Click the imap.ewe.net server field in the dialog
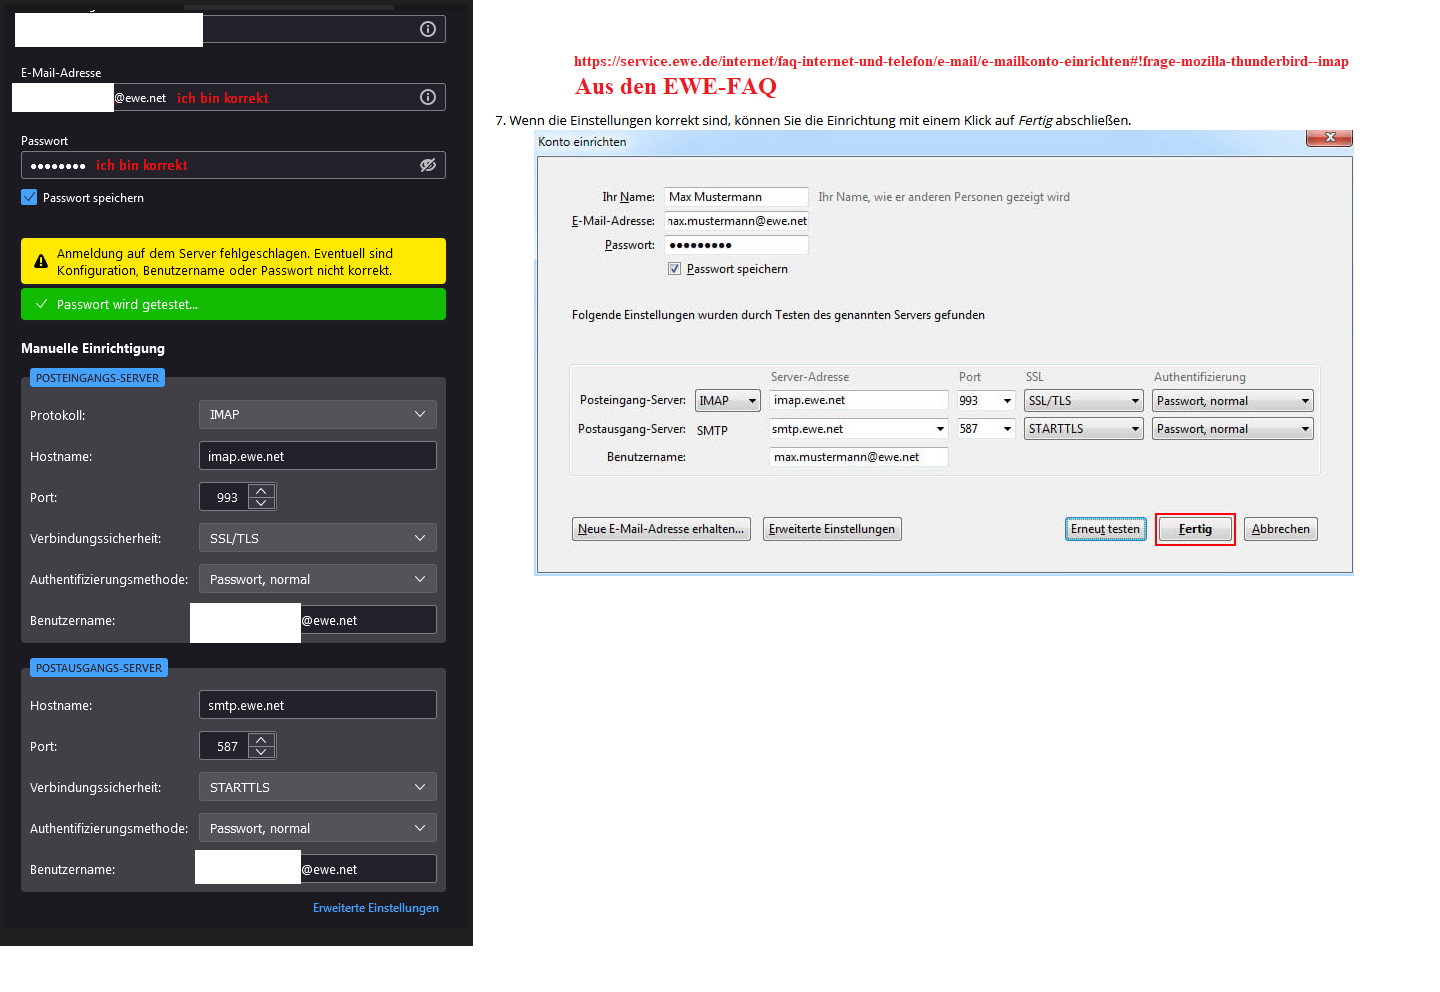 pyautogui.click(x=859, y=400)
